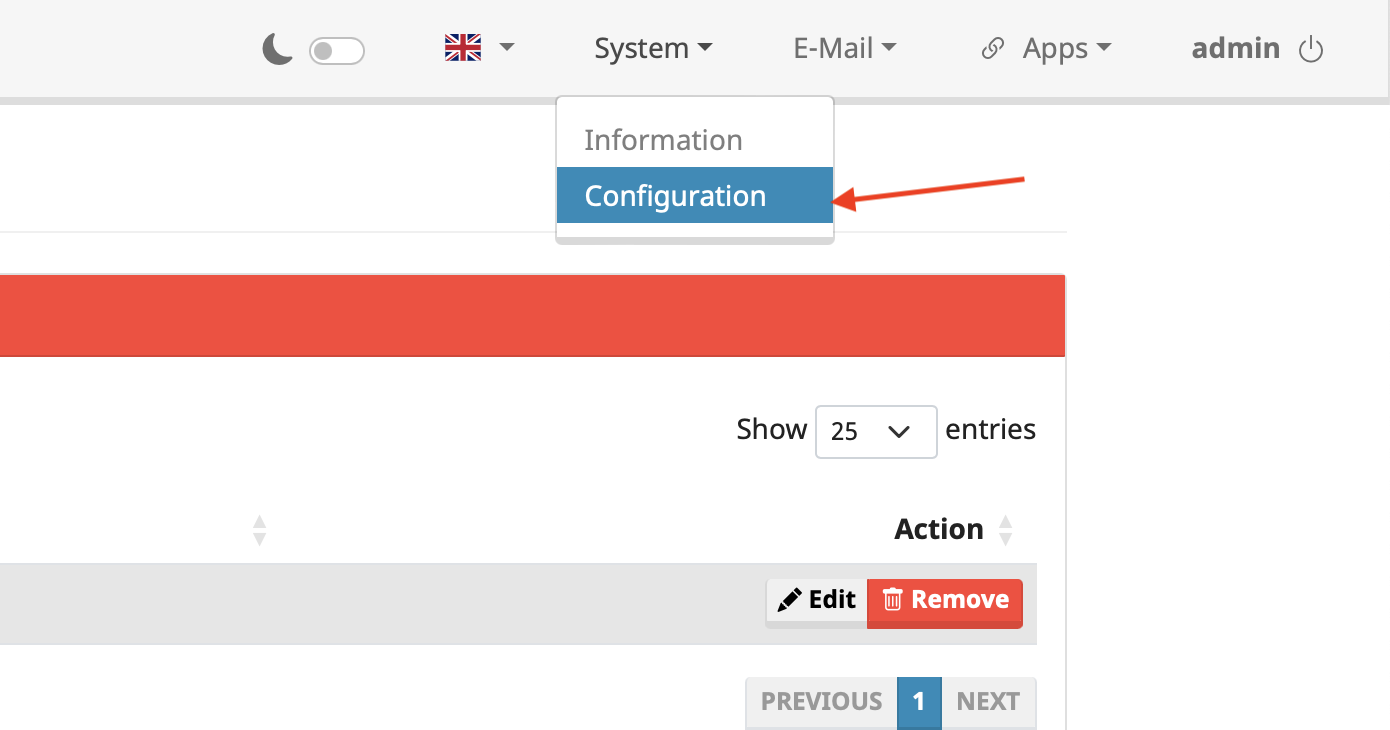Click the red Remove button
1390x730 pixels.
945,601
